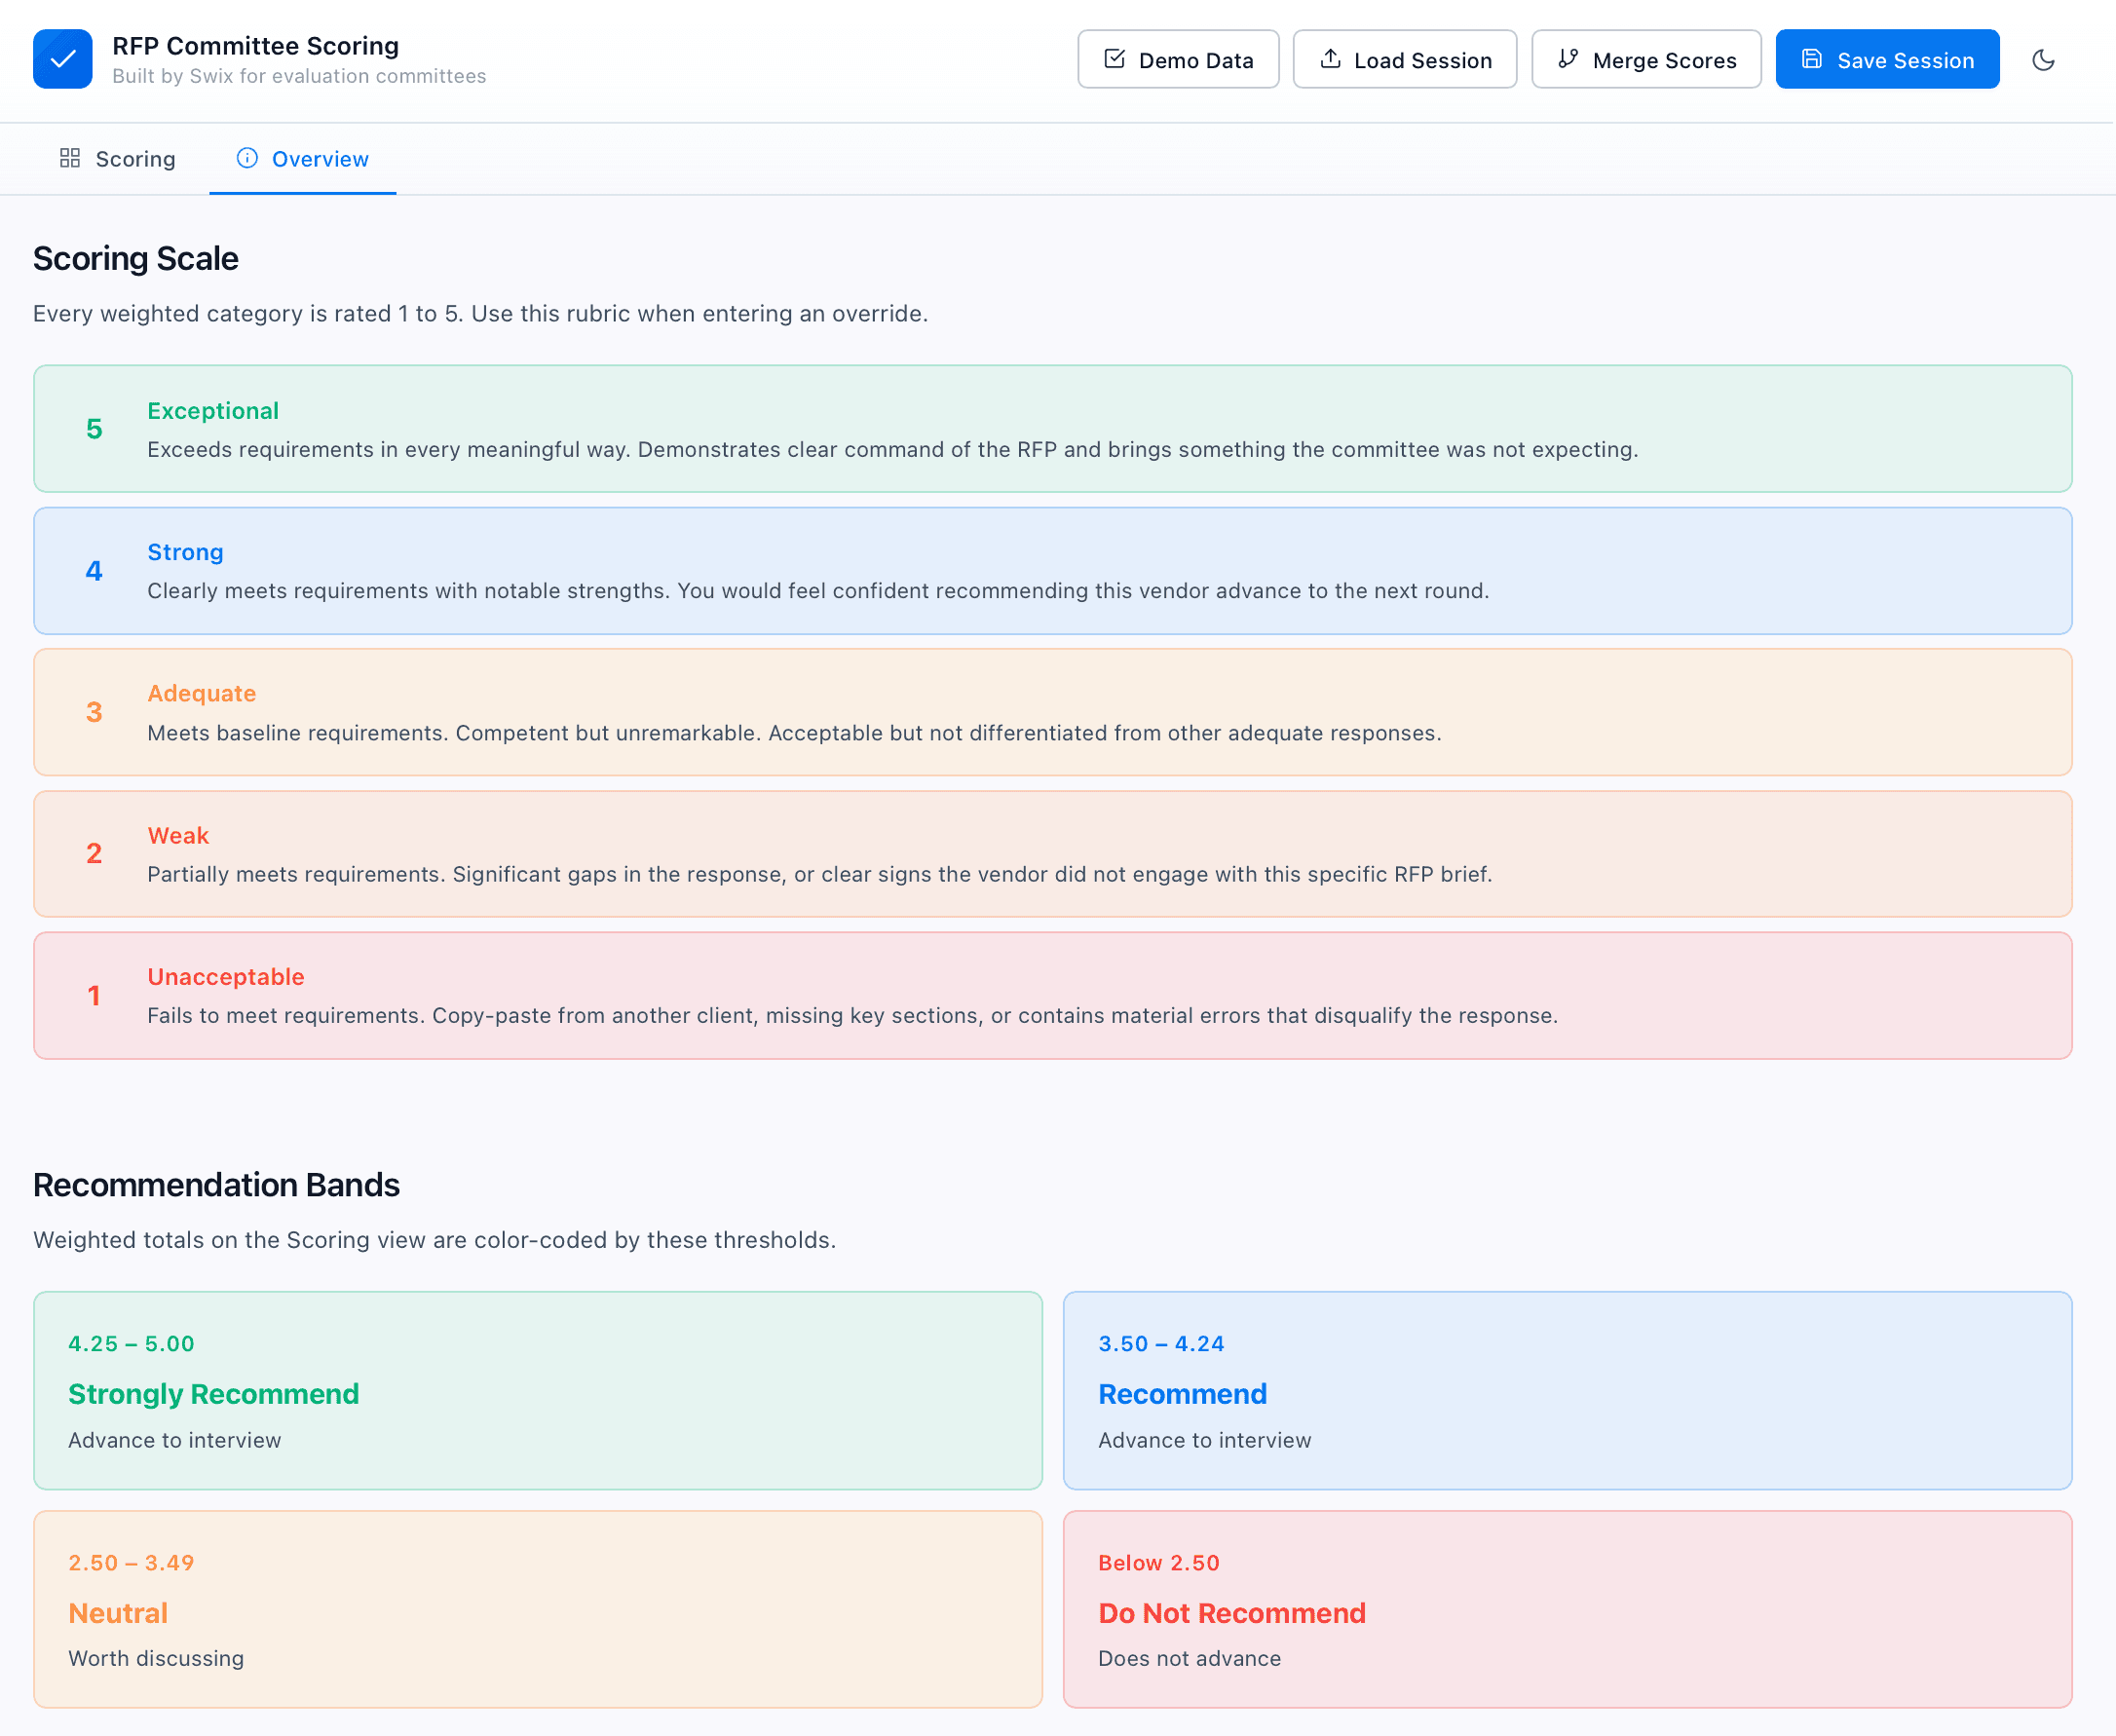Click the score number 4
Viewport: 2116px width, 1736px height.
pos(94,571)
